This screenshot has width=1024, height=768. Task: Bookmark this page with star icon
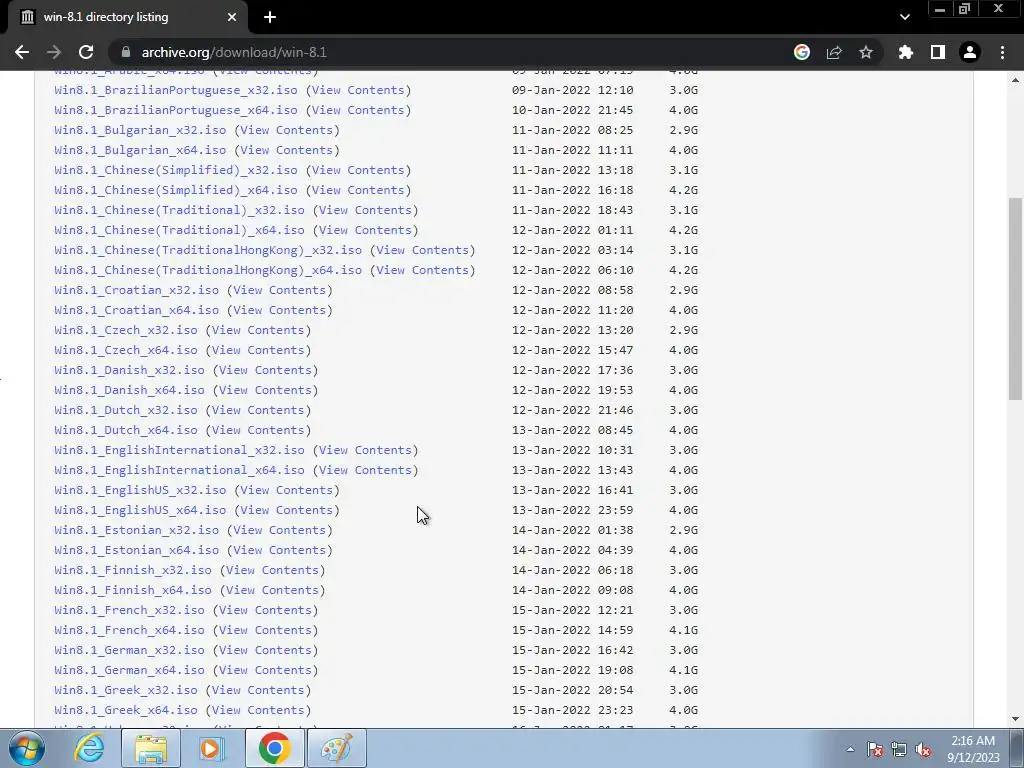(866, 52)
